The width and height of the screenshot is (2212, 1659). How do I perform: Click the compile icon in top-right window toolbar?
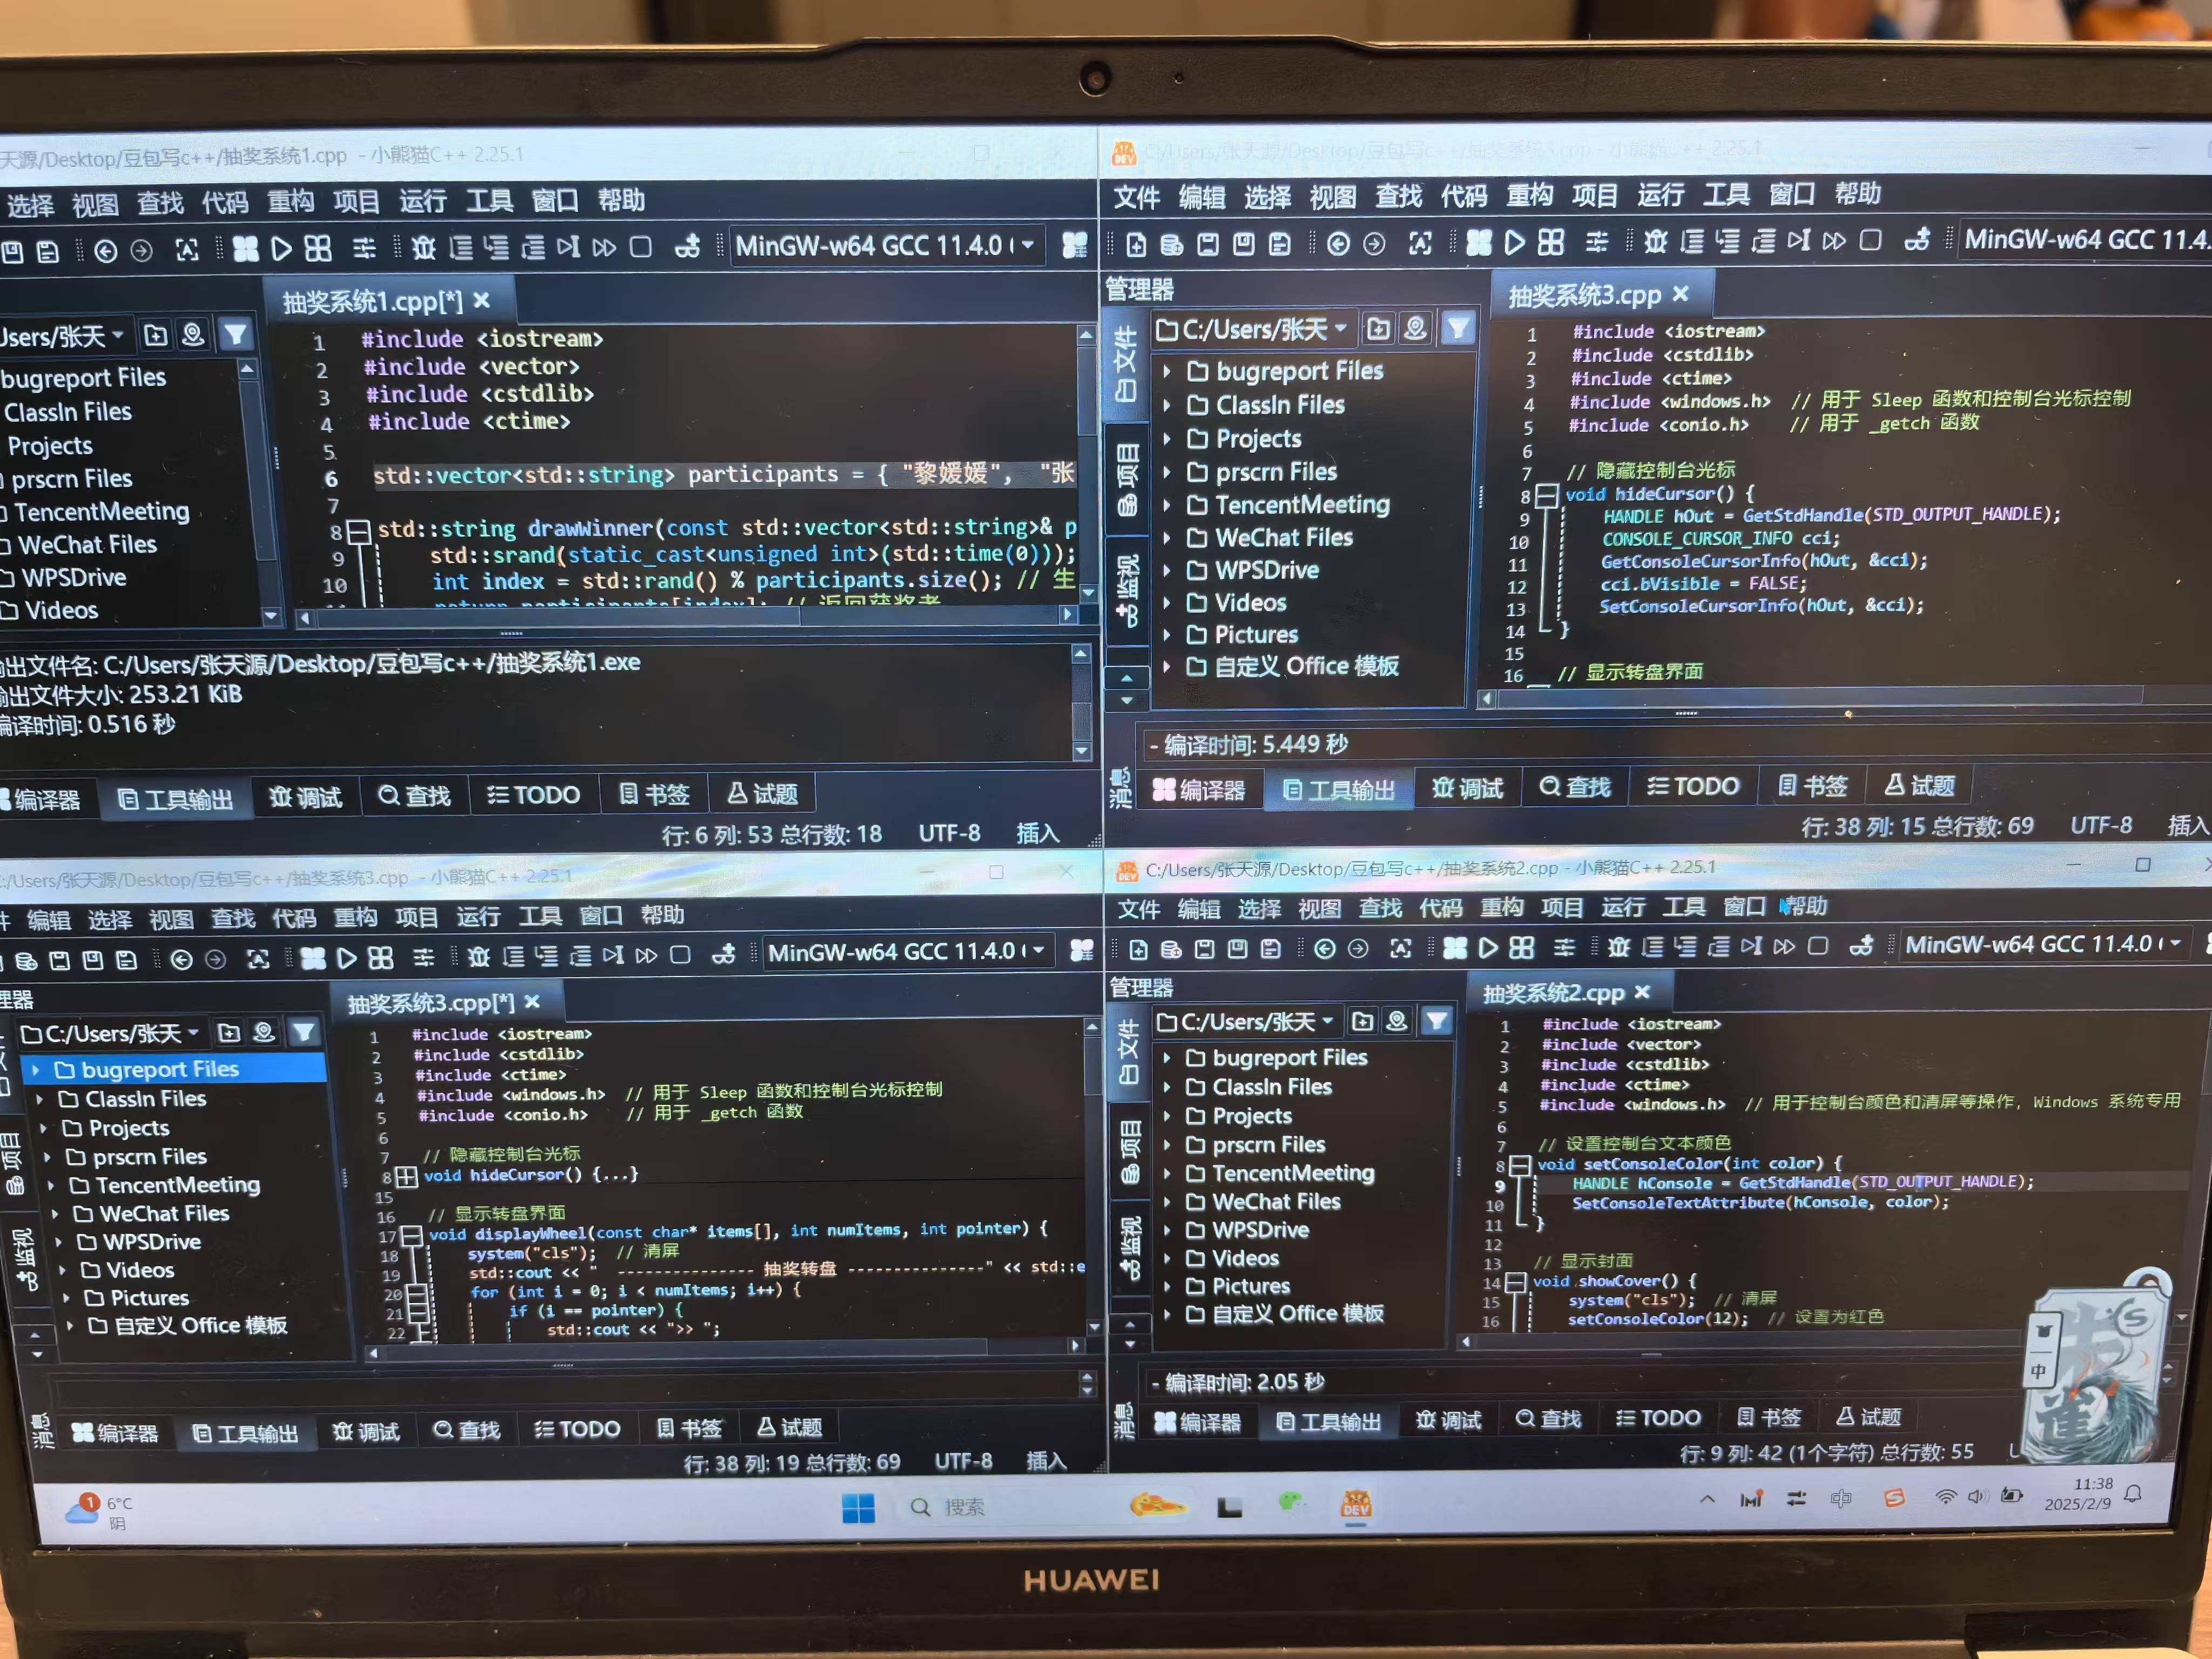coord(1479,242)
